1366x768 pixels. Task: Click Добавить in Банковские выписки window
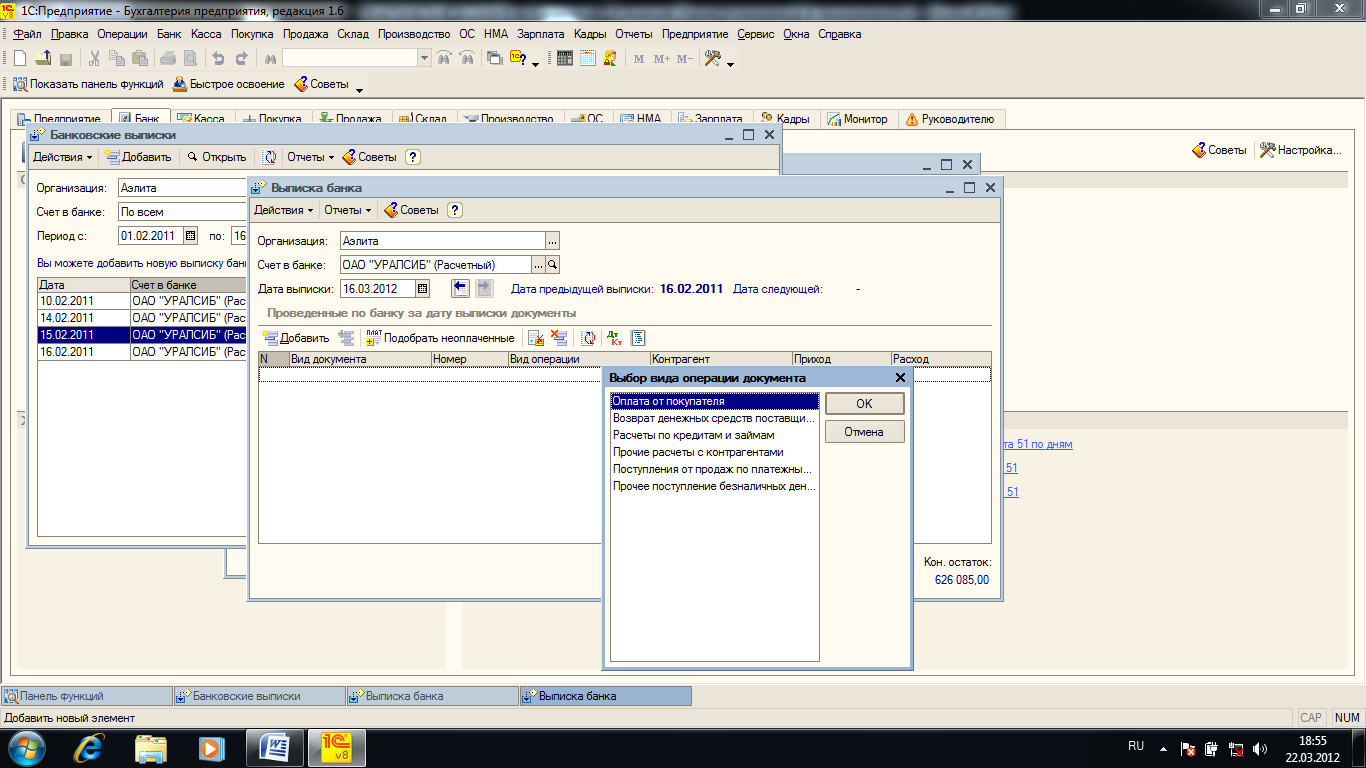pyautogui.click(x=138, y=157)
